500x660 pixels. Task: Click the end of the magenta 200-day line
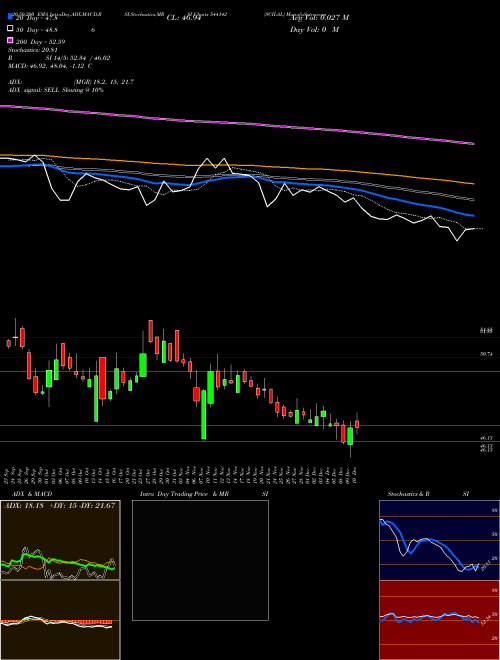(x=473, y=144)
